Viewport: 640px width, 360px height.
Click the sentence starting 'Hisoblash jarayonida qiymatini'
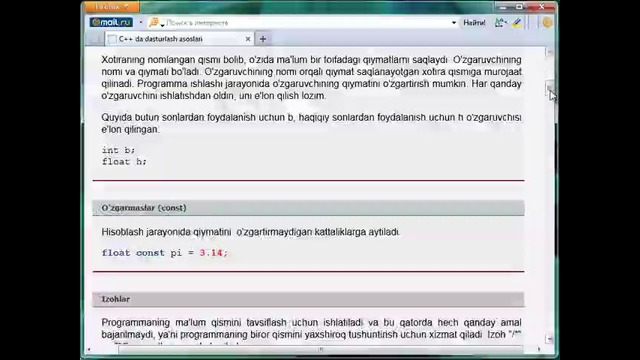click(250, 232)
